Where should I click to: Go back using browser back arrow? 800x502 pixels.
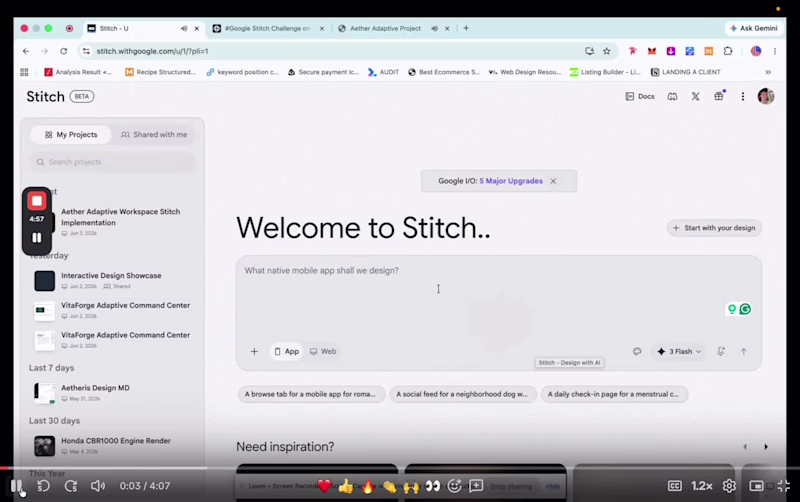pos(26,51)
